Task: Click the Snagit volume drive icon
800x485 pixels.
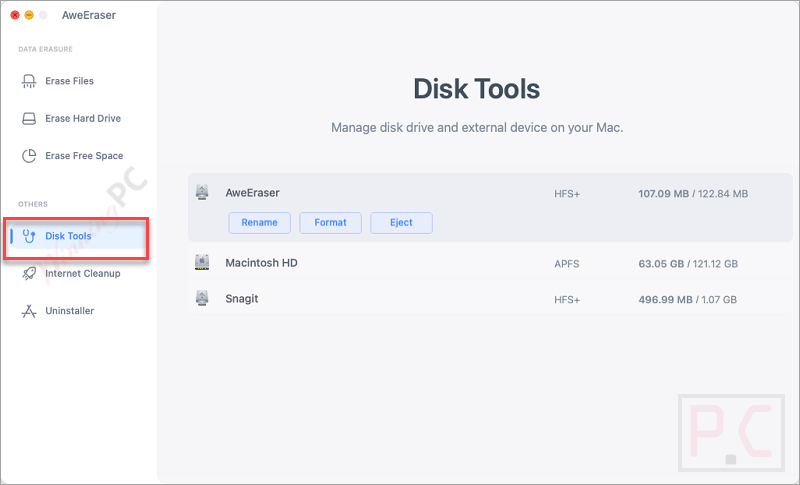Action: tap(202, 298)
